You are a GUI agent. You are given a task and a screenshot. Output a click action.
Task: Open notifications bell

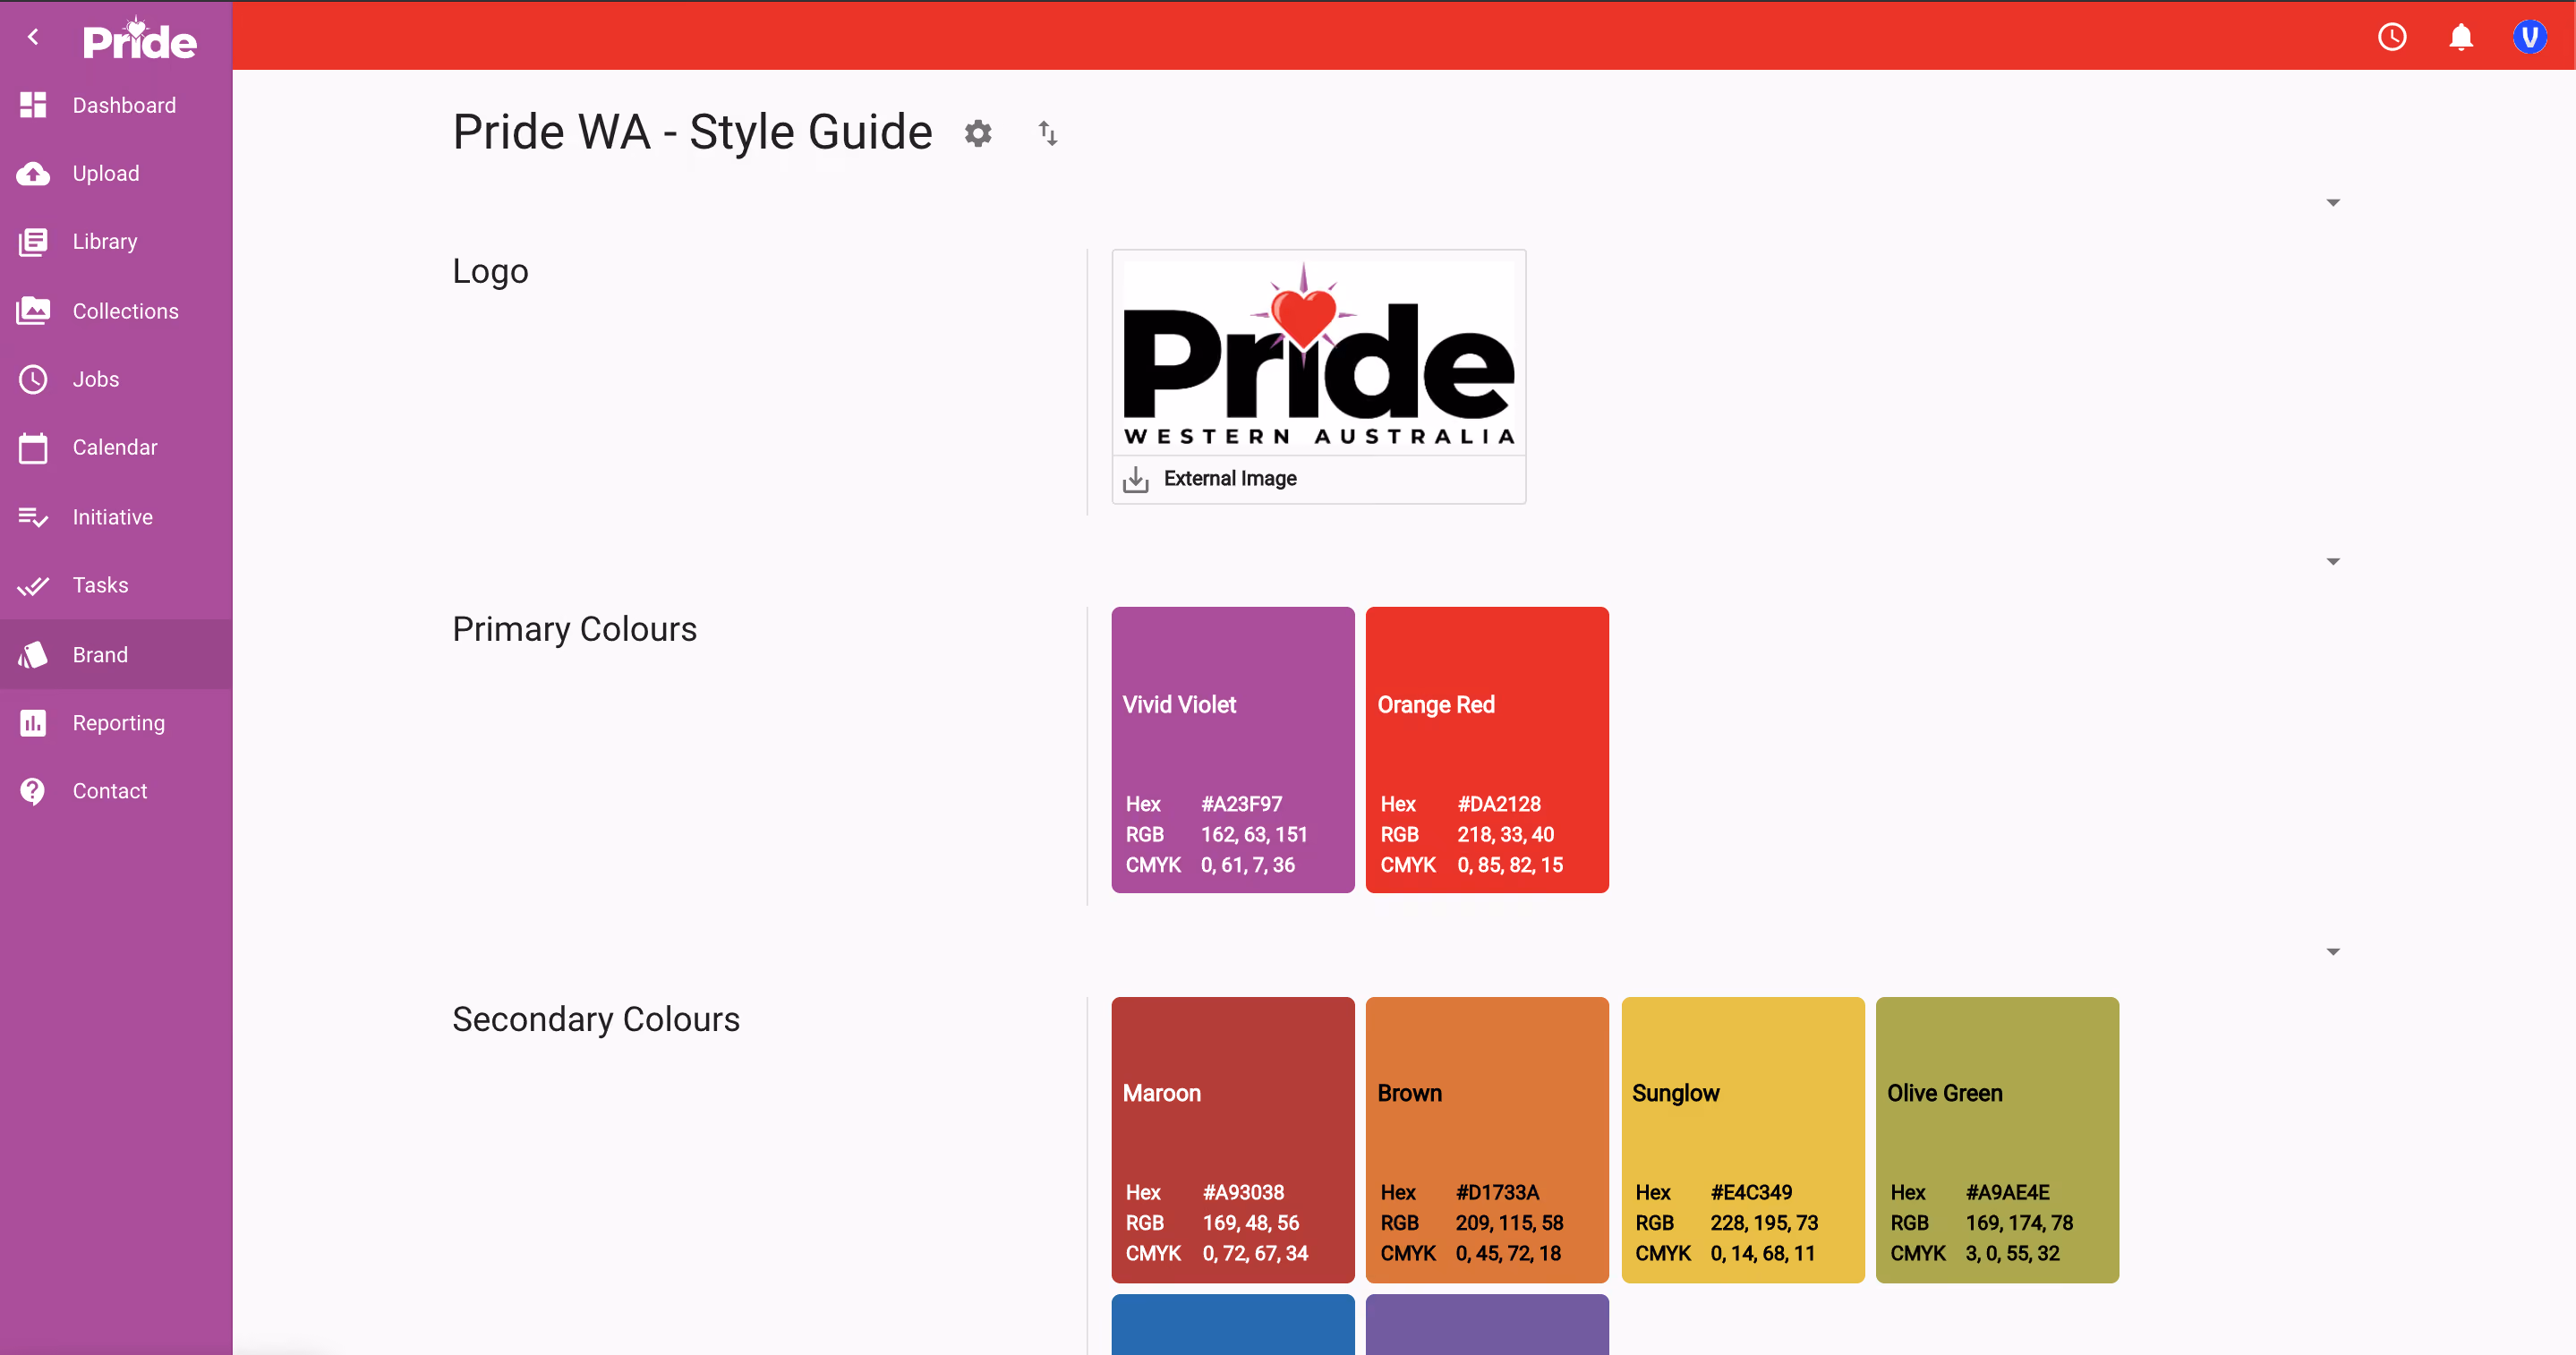2461,37
